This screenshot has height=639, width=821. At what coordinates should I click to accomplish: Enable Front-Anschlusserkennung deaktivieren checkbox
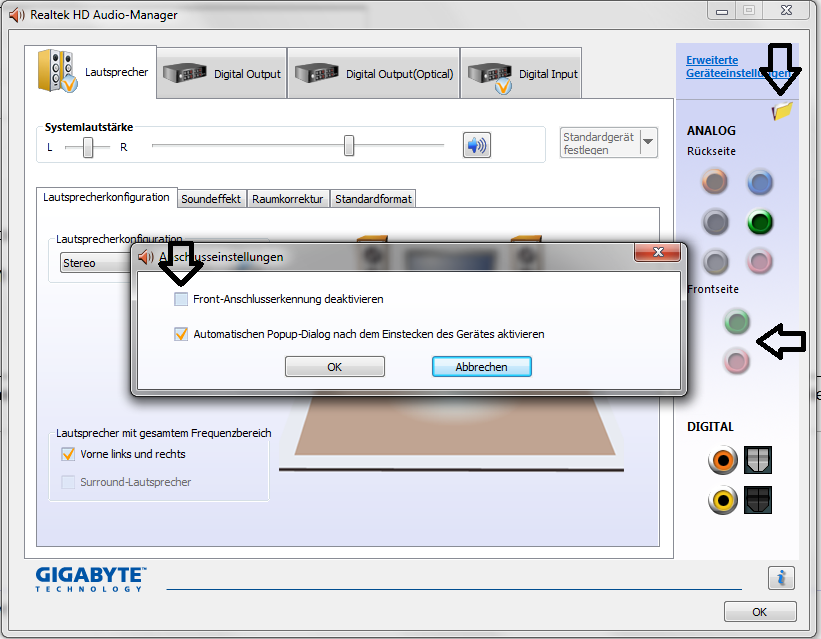pyautogui.click(x=181, y=299)
